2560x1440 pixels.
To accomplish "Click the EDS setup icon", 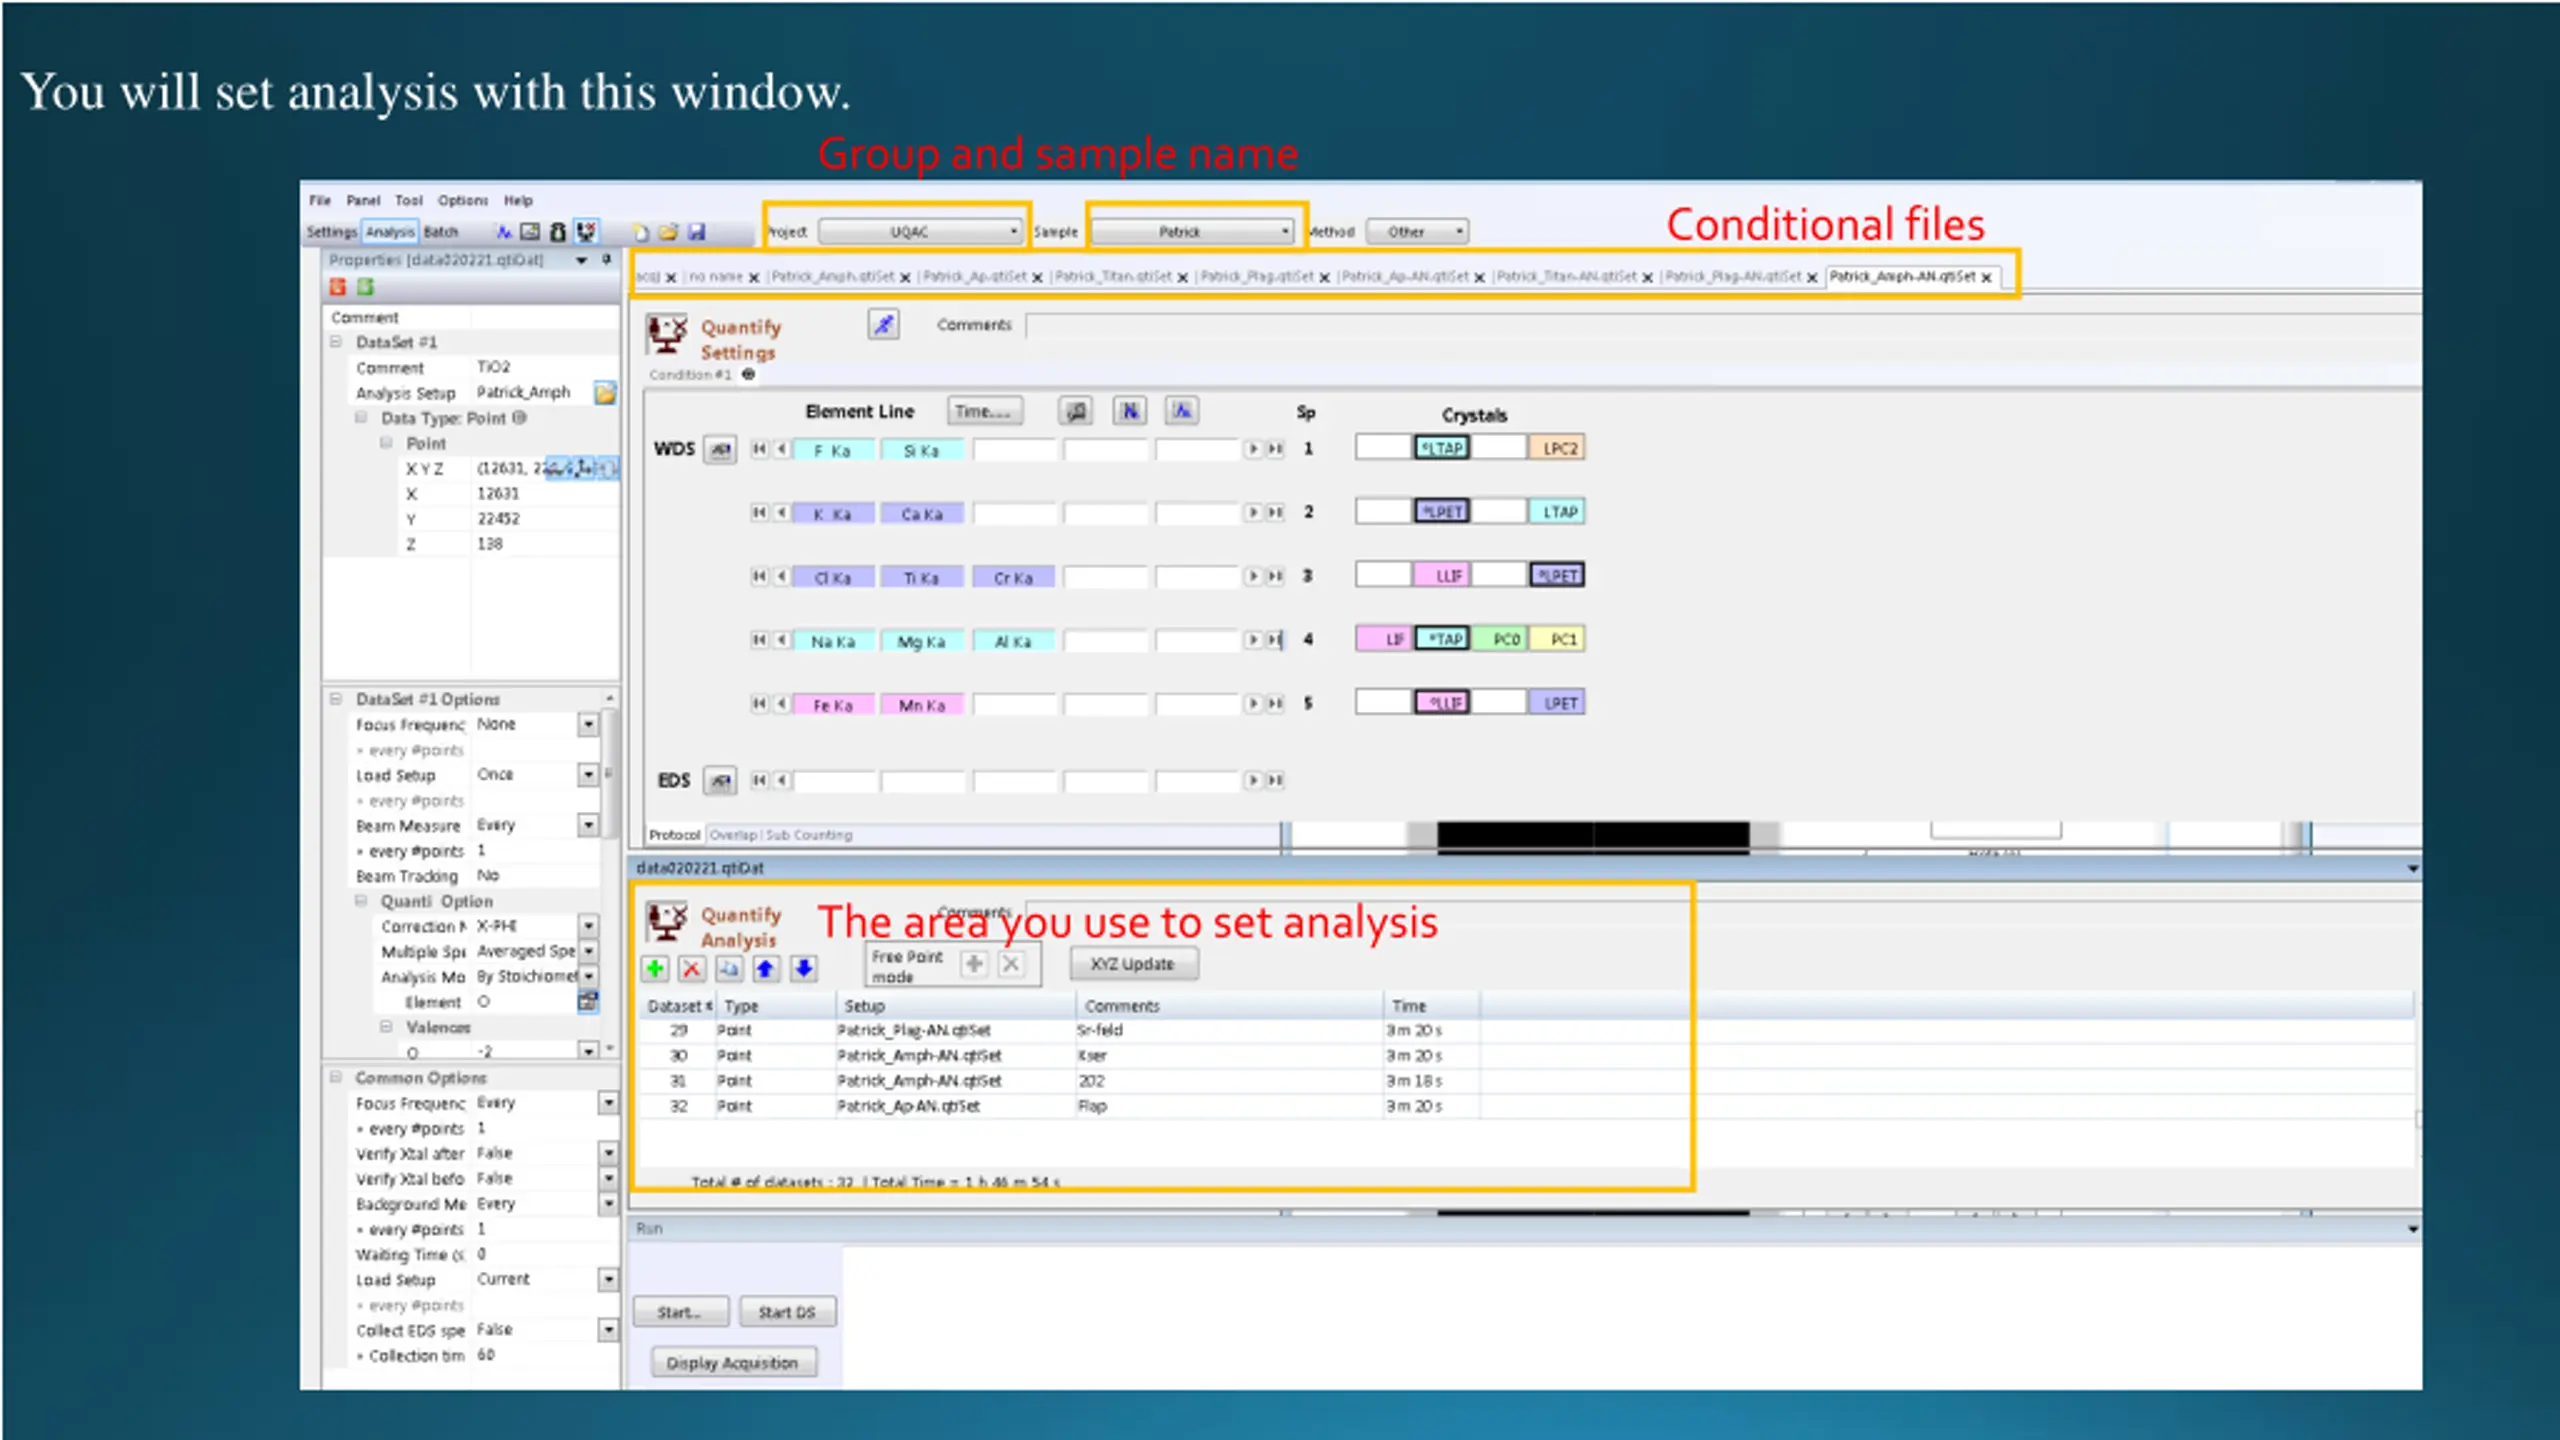I will pos(720,781).
